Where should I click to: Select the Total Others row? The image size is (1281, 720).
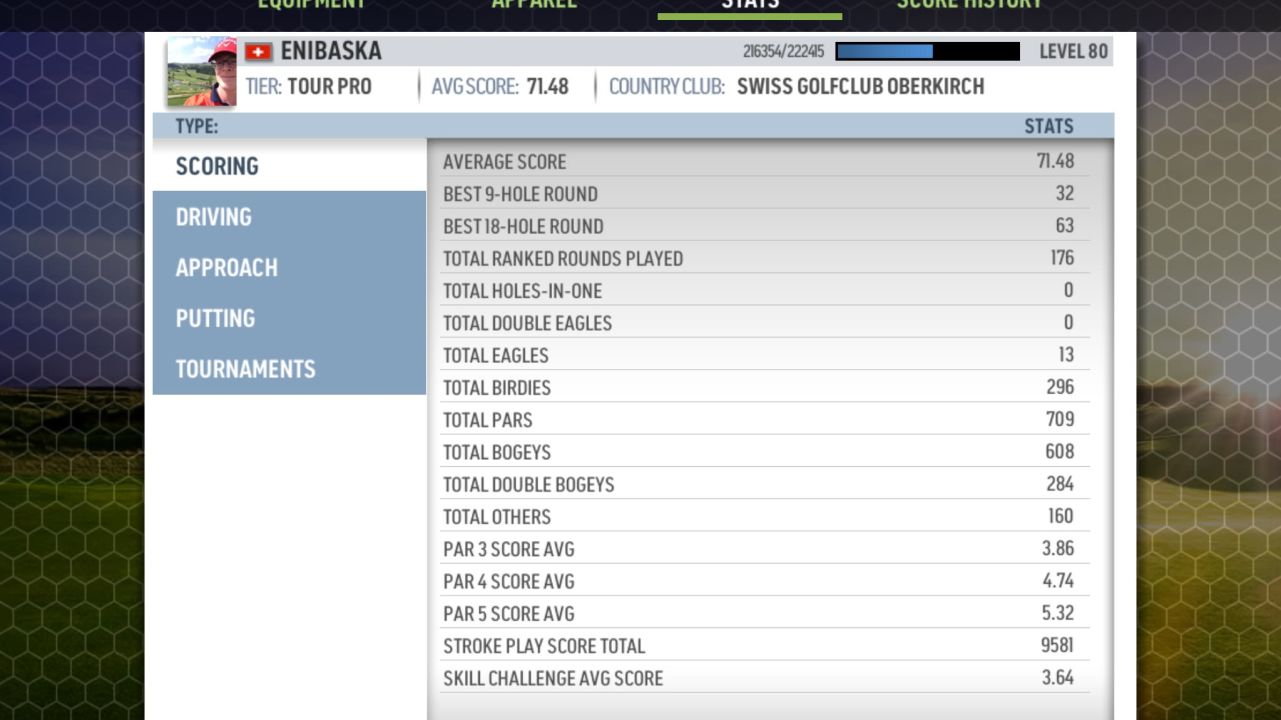(765, 516)
